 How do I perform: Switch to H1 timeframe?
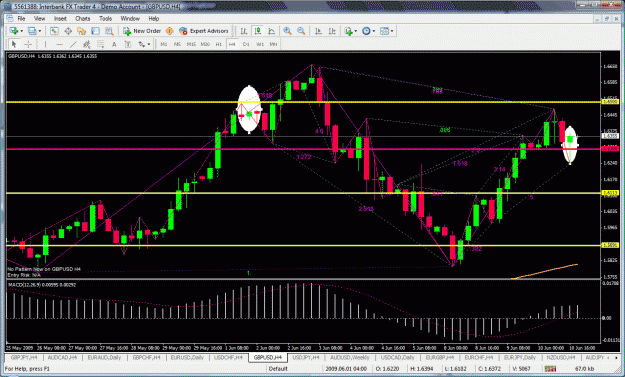click(x=218, y=44)
